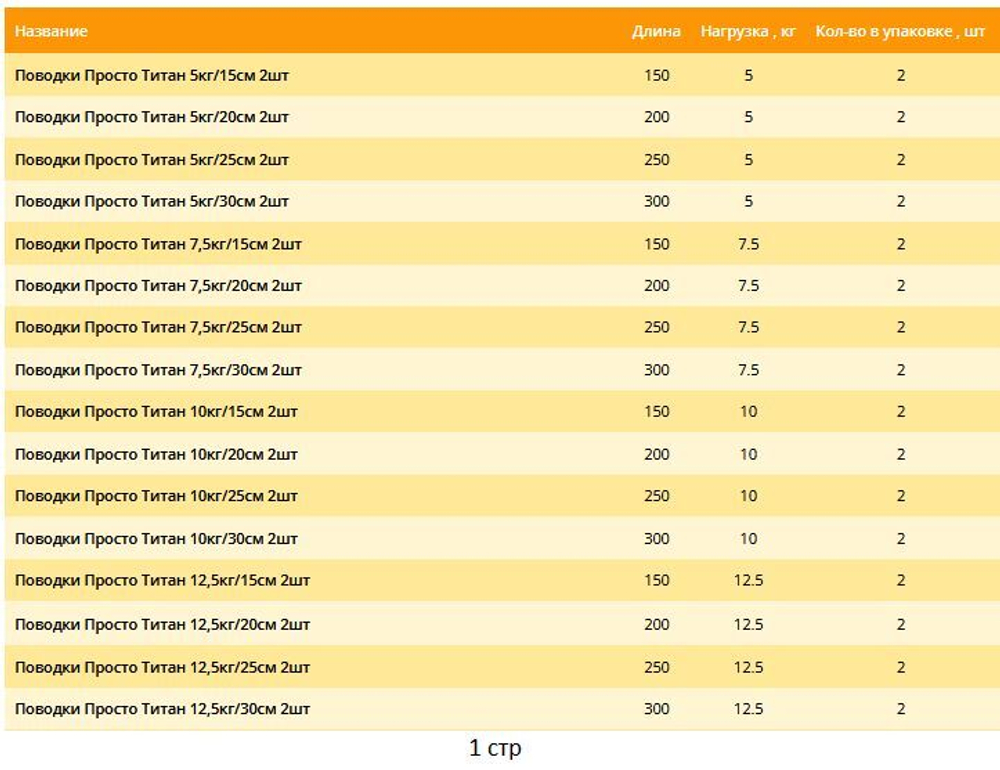
Task: Select row Поводки Просто Титан 5кг/25см 2шт
Action: (x=502, y=159)
